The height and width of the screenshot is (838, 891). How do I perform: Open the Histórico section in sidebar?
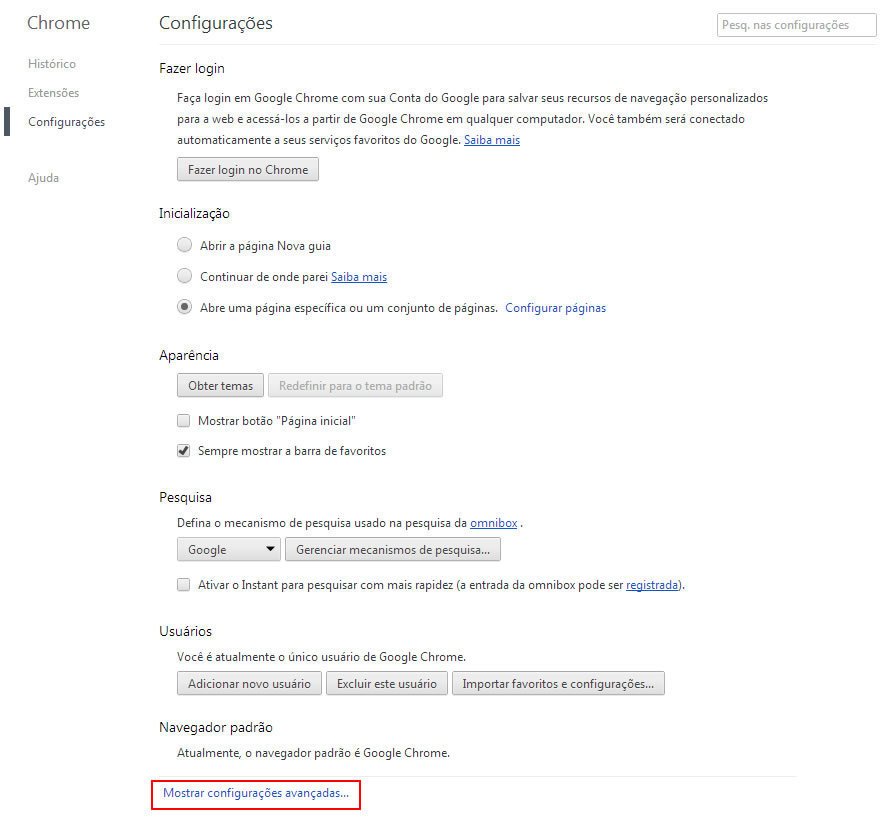52,63
